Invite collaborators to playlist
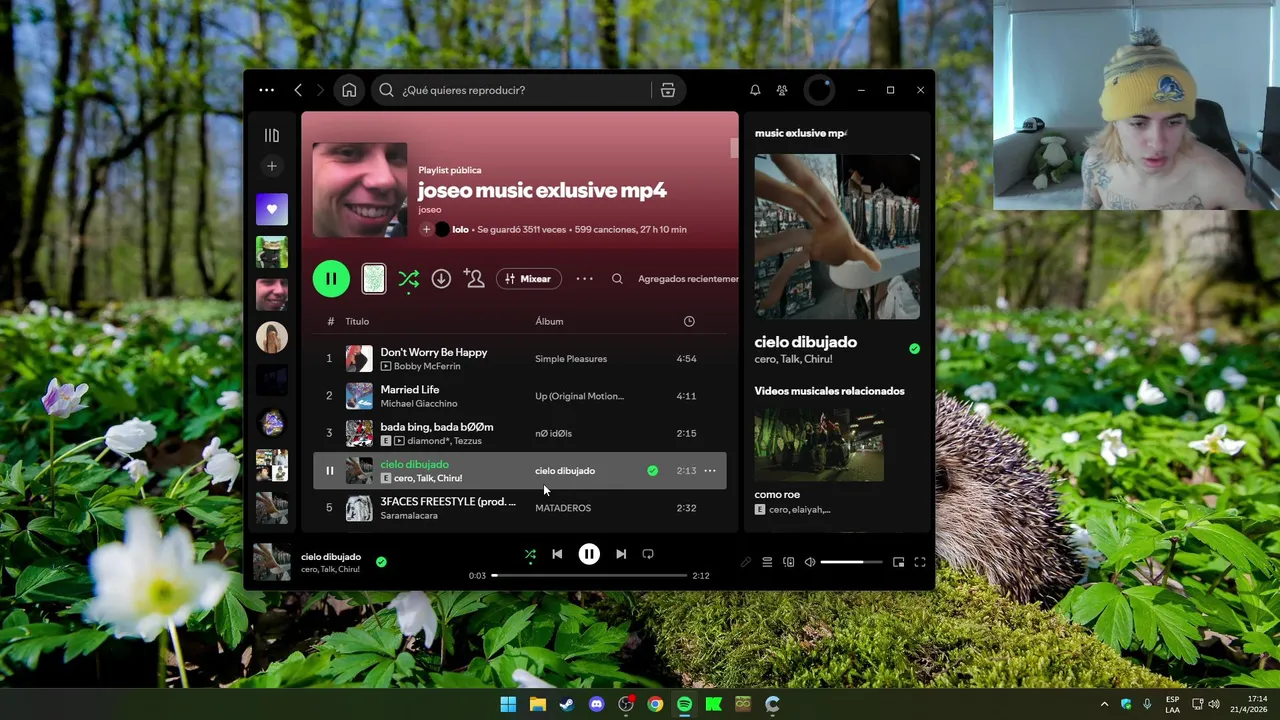1280x720 pixels. [474, 279]
